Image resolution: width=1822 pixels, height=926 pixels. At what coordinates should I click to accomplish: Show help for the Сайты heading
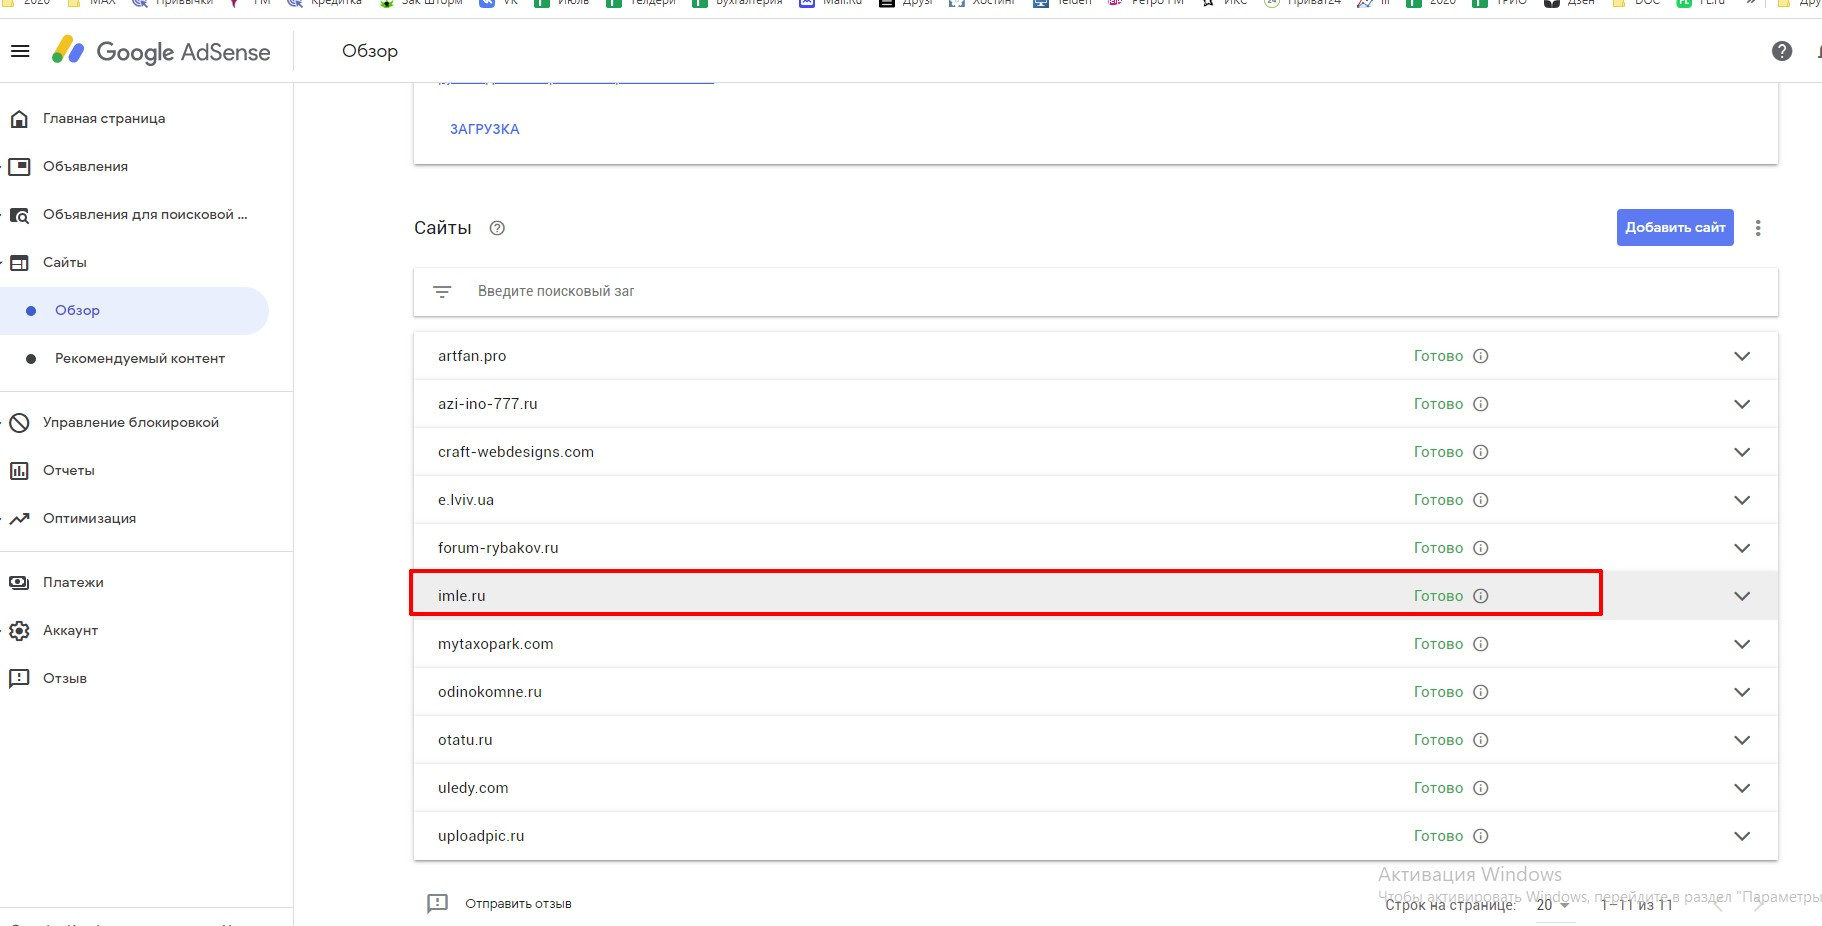pyautogui.click(x=497, y=228)
